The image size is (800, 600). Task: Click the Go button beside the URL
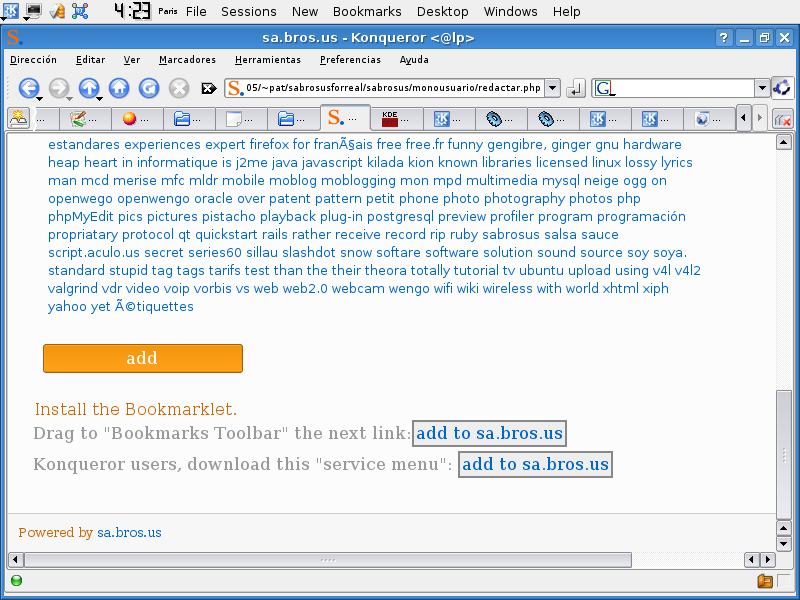click(x=576, y=88)
